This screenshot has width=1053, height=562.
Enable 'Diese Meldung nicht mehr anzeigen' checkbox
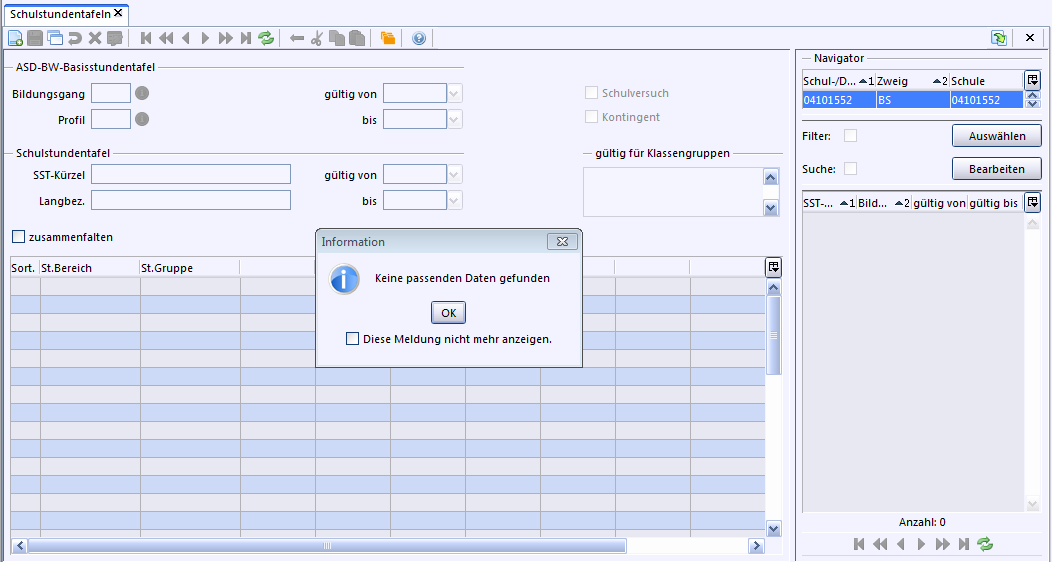pos(352,339)
